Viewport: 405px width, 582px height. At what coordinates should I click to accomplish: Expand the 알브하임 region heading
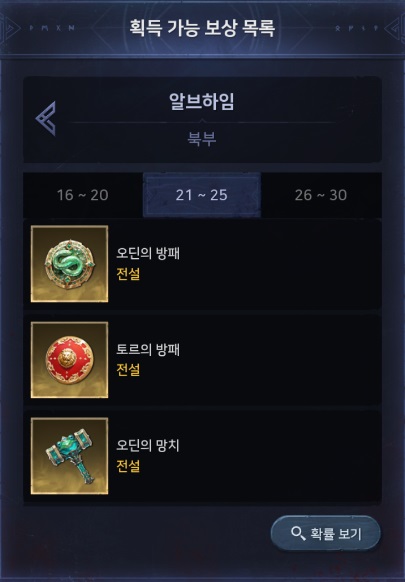point(202,101)
